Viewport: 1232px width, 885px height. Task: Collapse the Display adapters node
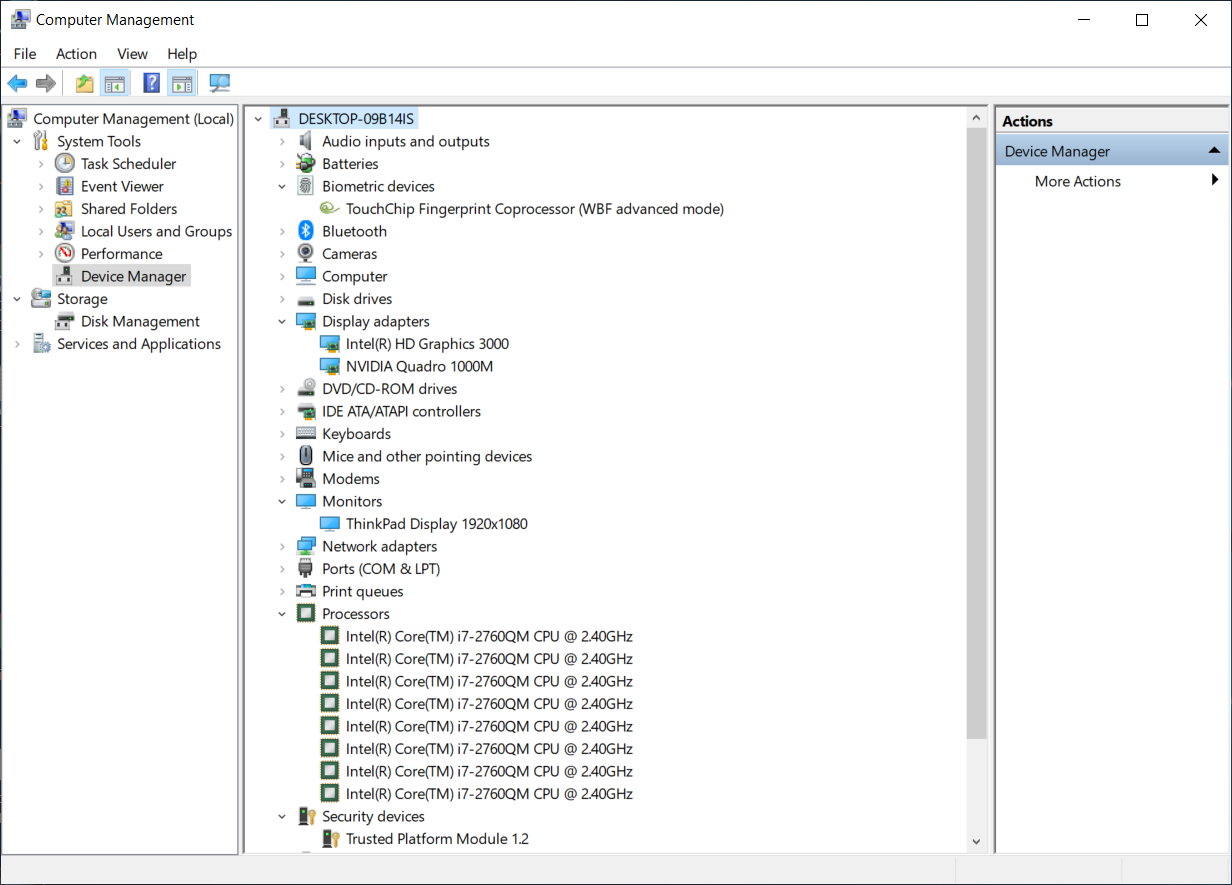point(282,321)
